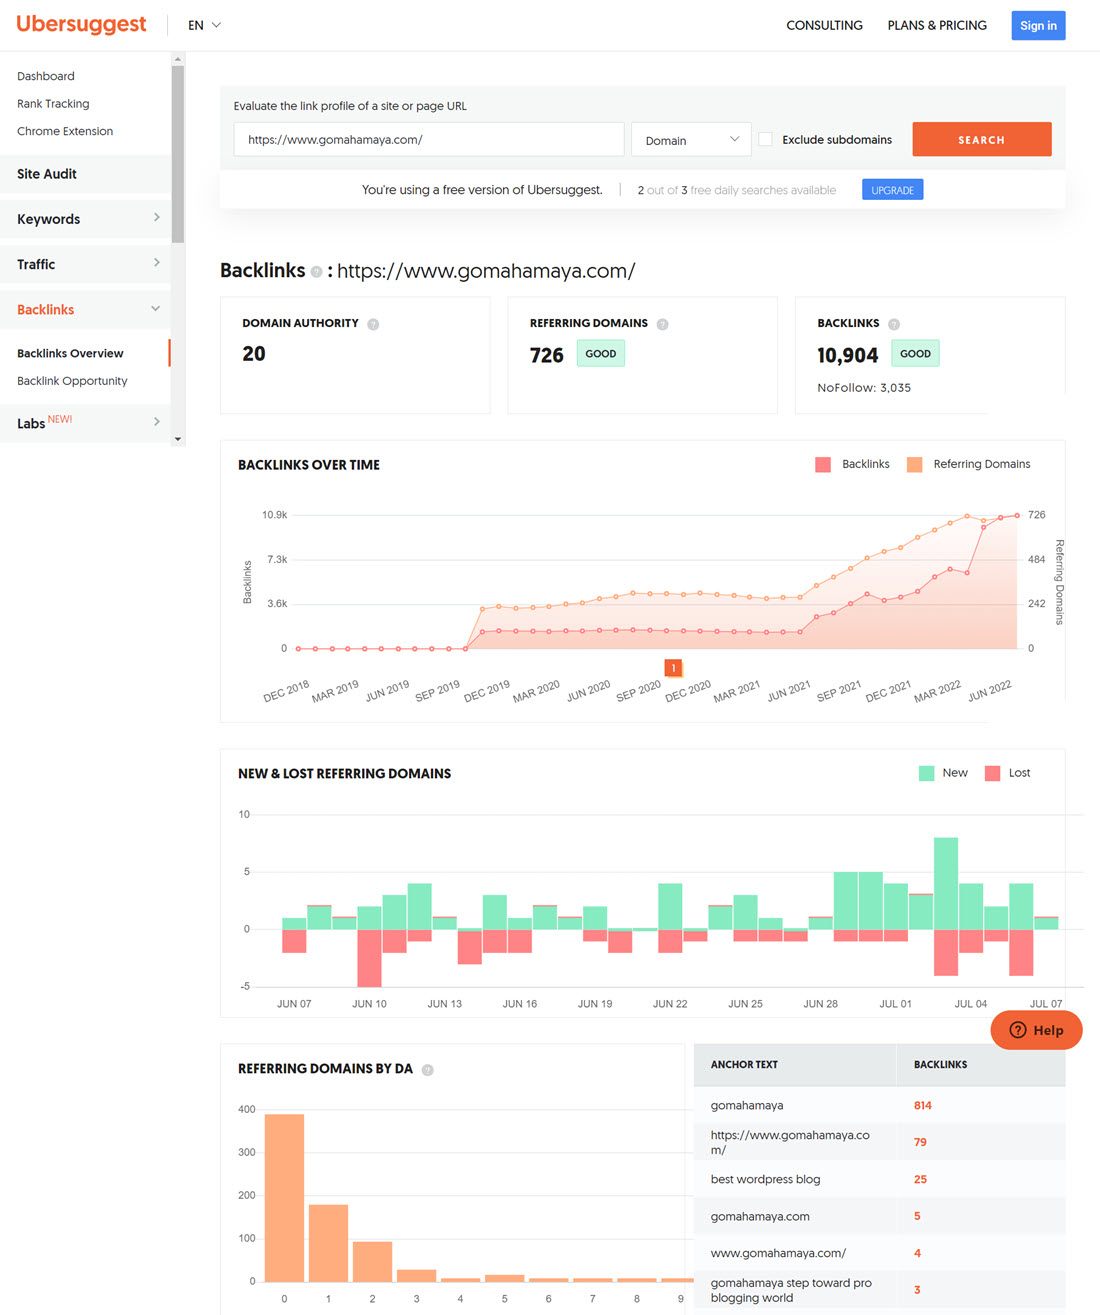This screenshot has width=1100, height=1315.
Task: Click the 79 backlinks count
Action: [x=920, y=1142]
